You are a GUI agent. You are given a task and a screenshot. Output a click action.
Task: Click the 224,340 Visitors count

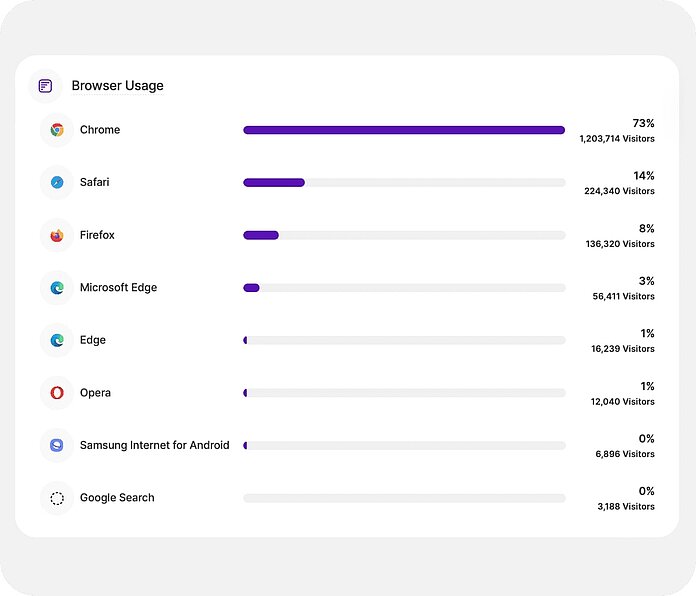[x=619, y=191]
